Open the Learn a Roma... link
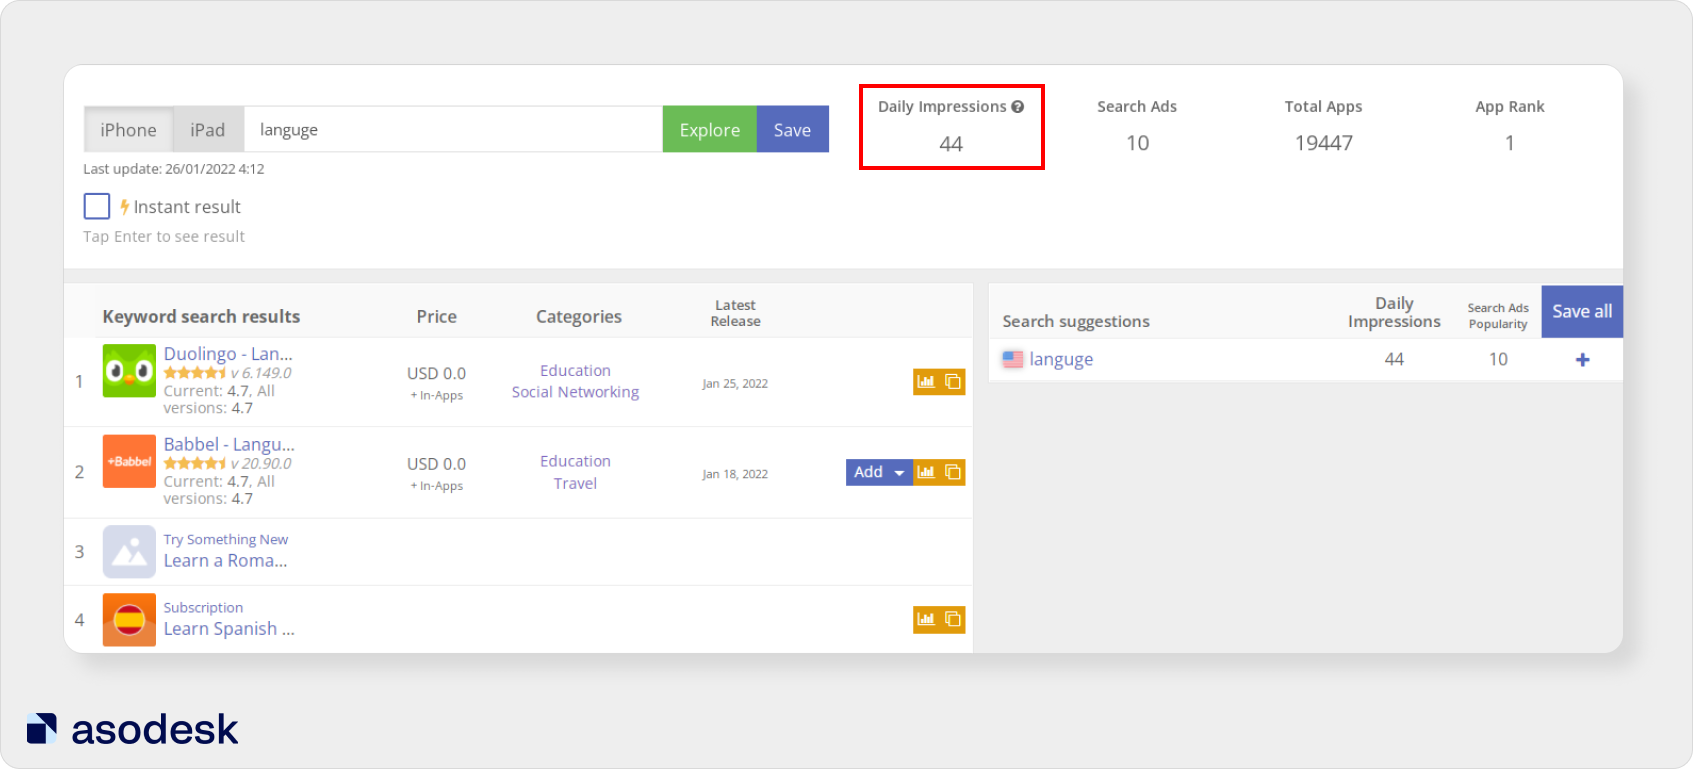1693x769 pixels. [x=225, y=561]
